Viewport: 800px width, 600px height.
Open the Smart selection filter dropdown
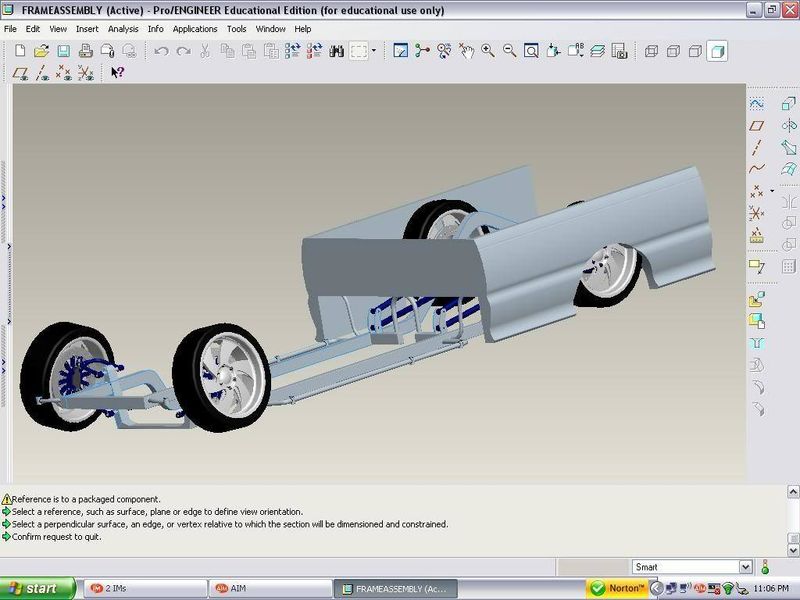[x=745, y=567]
